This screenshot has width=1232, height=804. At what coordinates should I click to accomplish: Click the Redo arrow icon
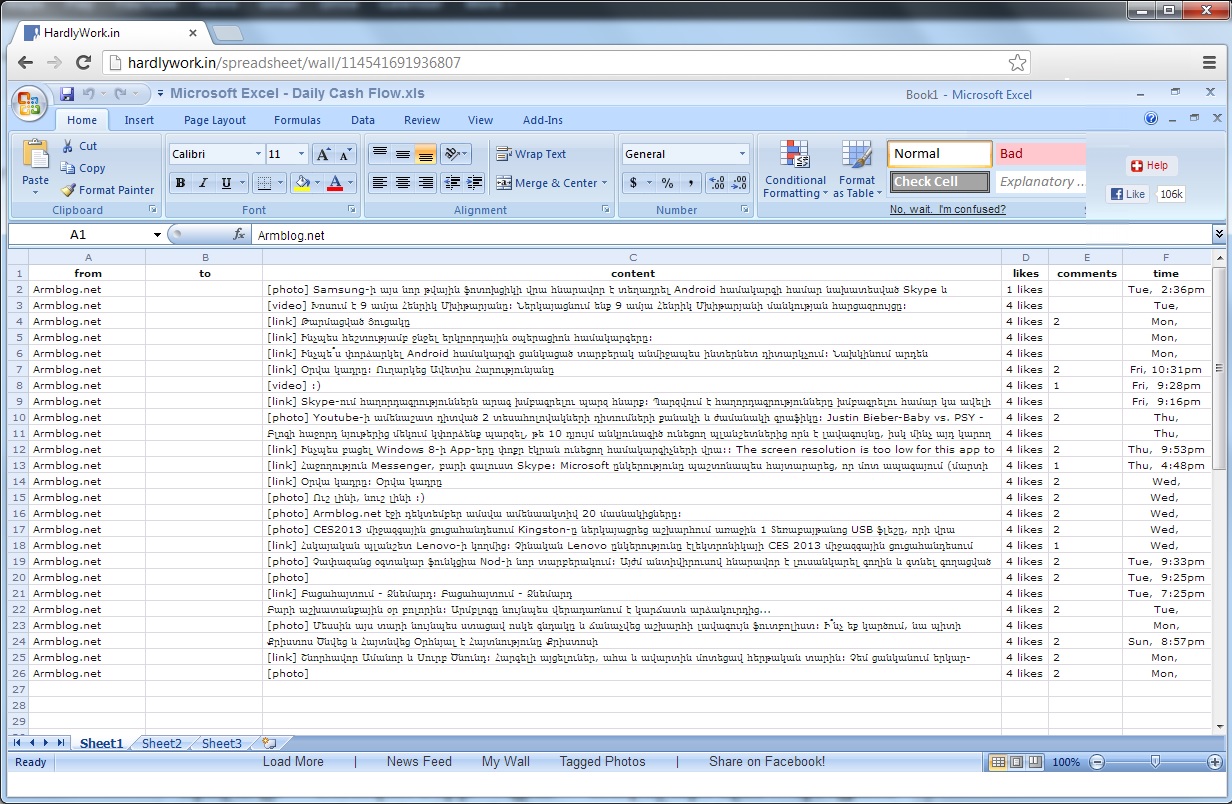[121, 94]
